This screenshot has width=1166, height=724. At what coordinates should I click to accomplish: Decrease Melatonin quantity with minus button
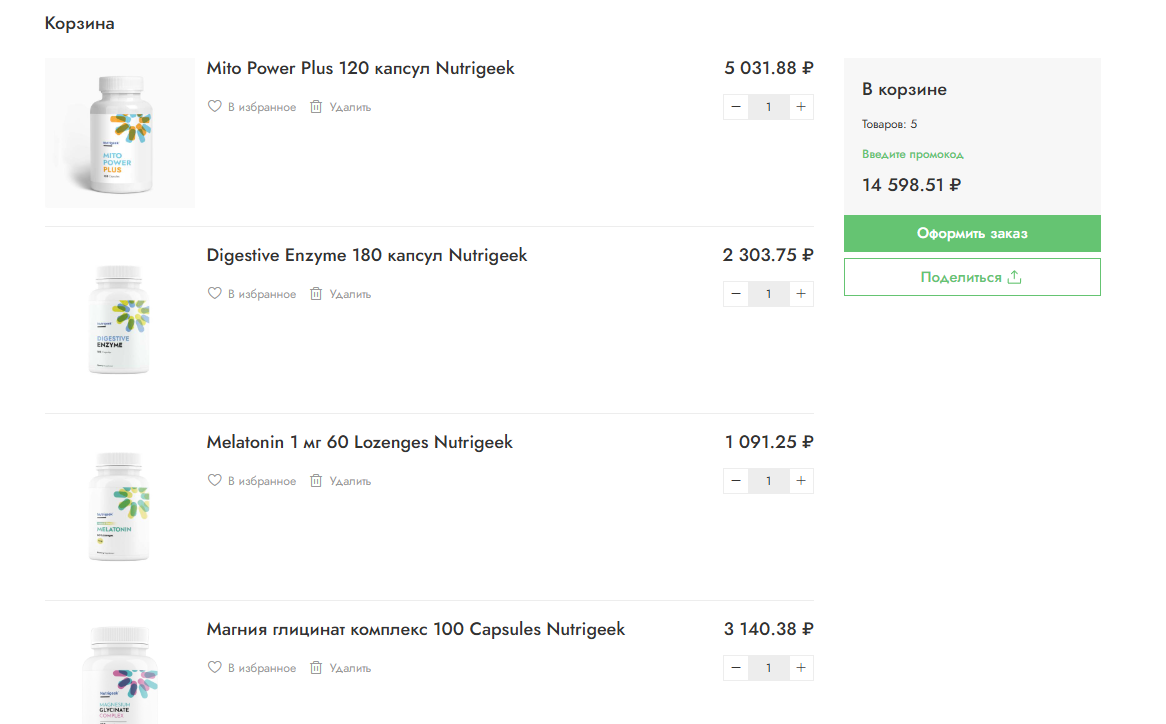click(735, 481)
